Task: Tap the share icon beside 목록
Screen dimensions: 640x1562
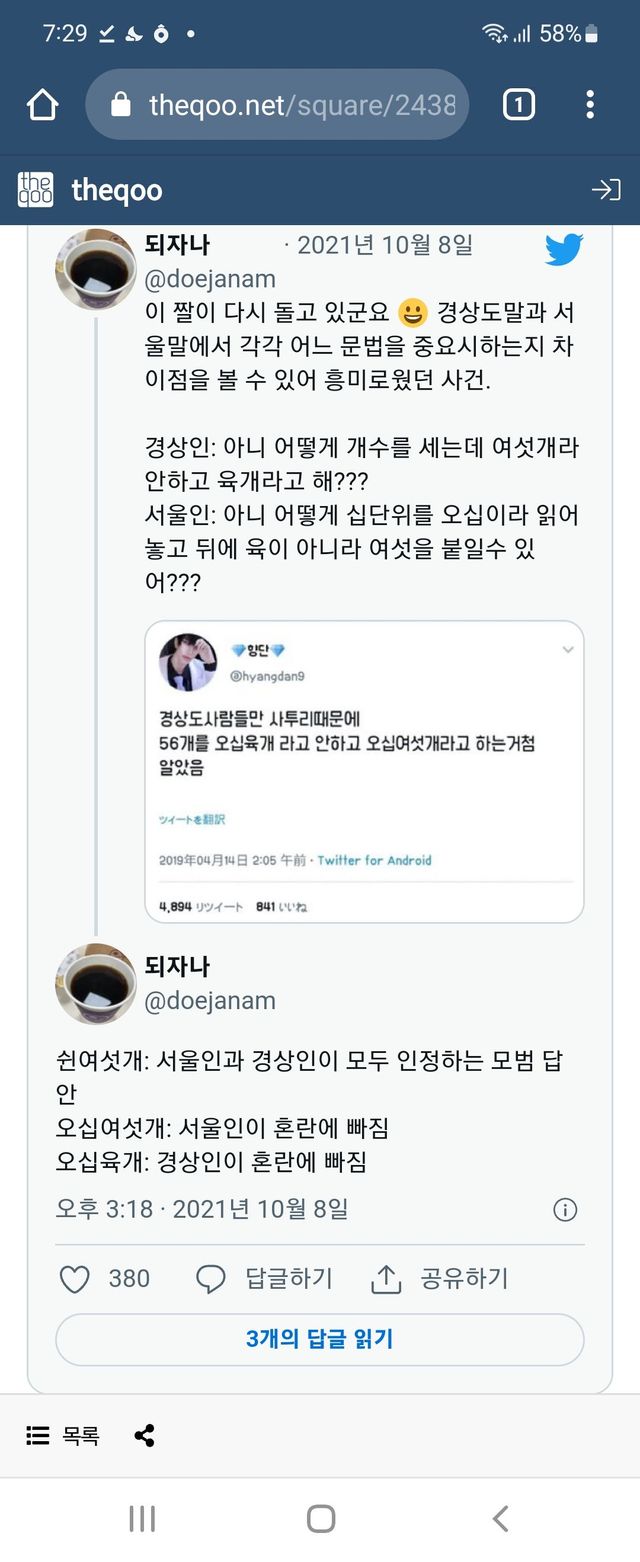Action: 144,1436
